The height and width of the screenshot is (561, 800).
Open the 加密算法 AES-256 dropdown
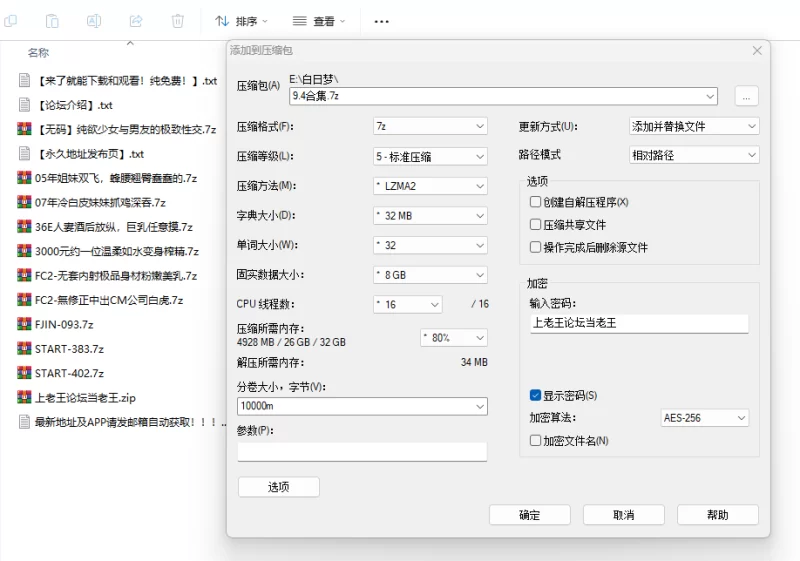705,418
